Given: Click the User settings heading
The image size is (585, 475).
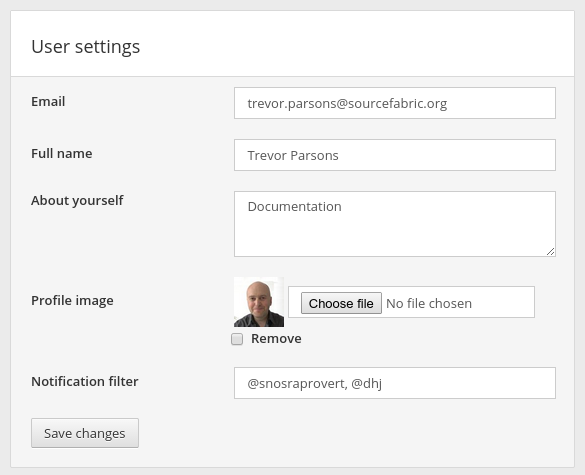Looking at the screenshot, I should click(85, 47).
